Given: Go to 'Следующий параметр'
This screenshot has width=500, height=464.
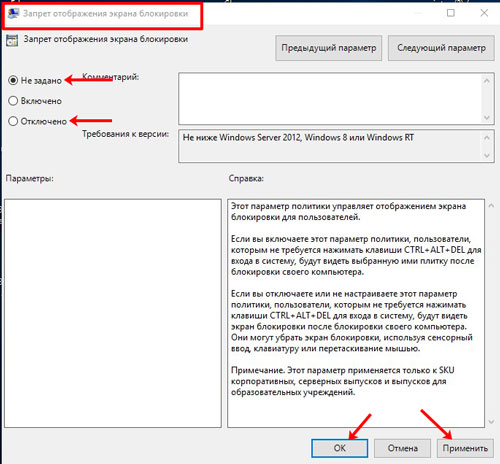Looking at the screenshot, I should (x=441, y=48).
